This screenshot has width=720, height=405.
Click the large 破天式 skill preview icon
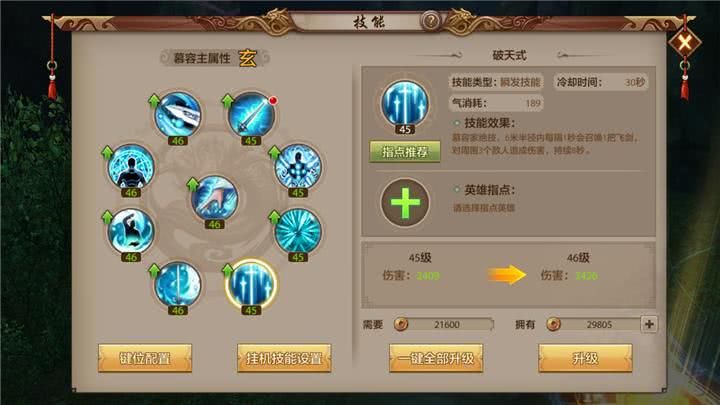(x=405, y=104)
